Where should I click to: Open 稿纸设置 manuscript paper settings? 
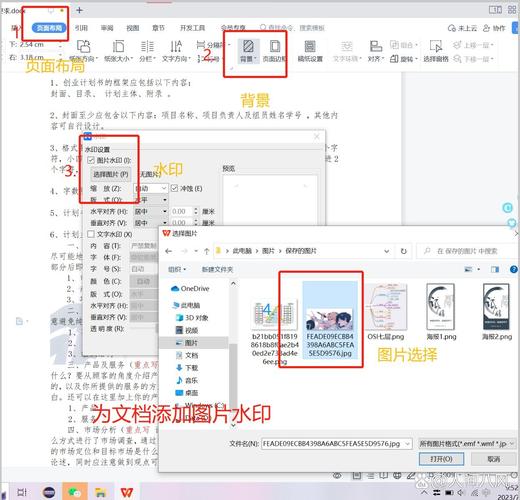point(310,51)
